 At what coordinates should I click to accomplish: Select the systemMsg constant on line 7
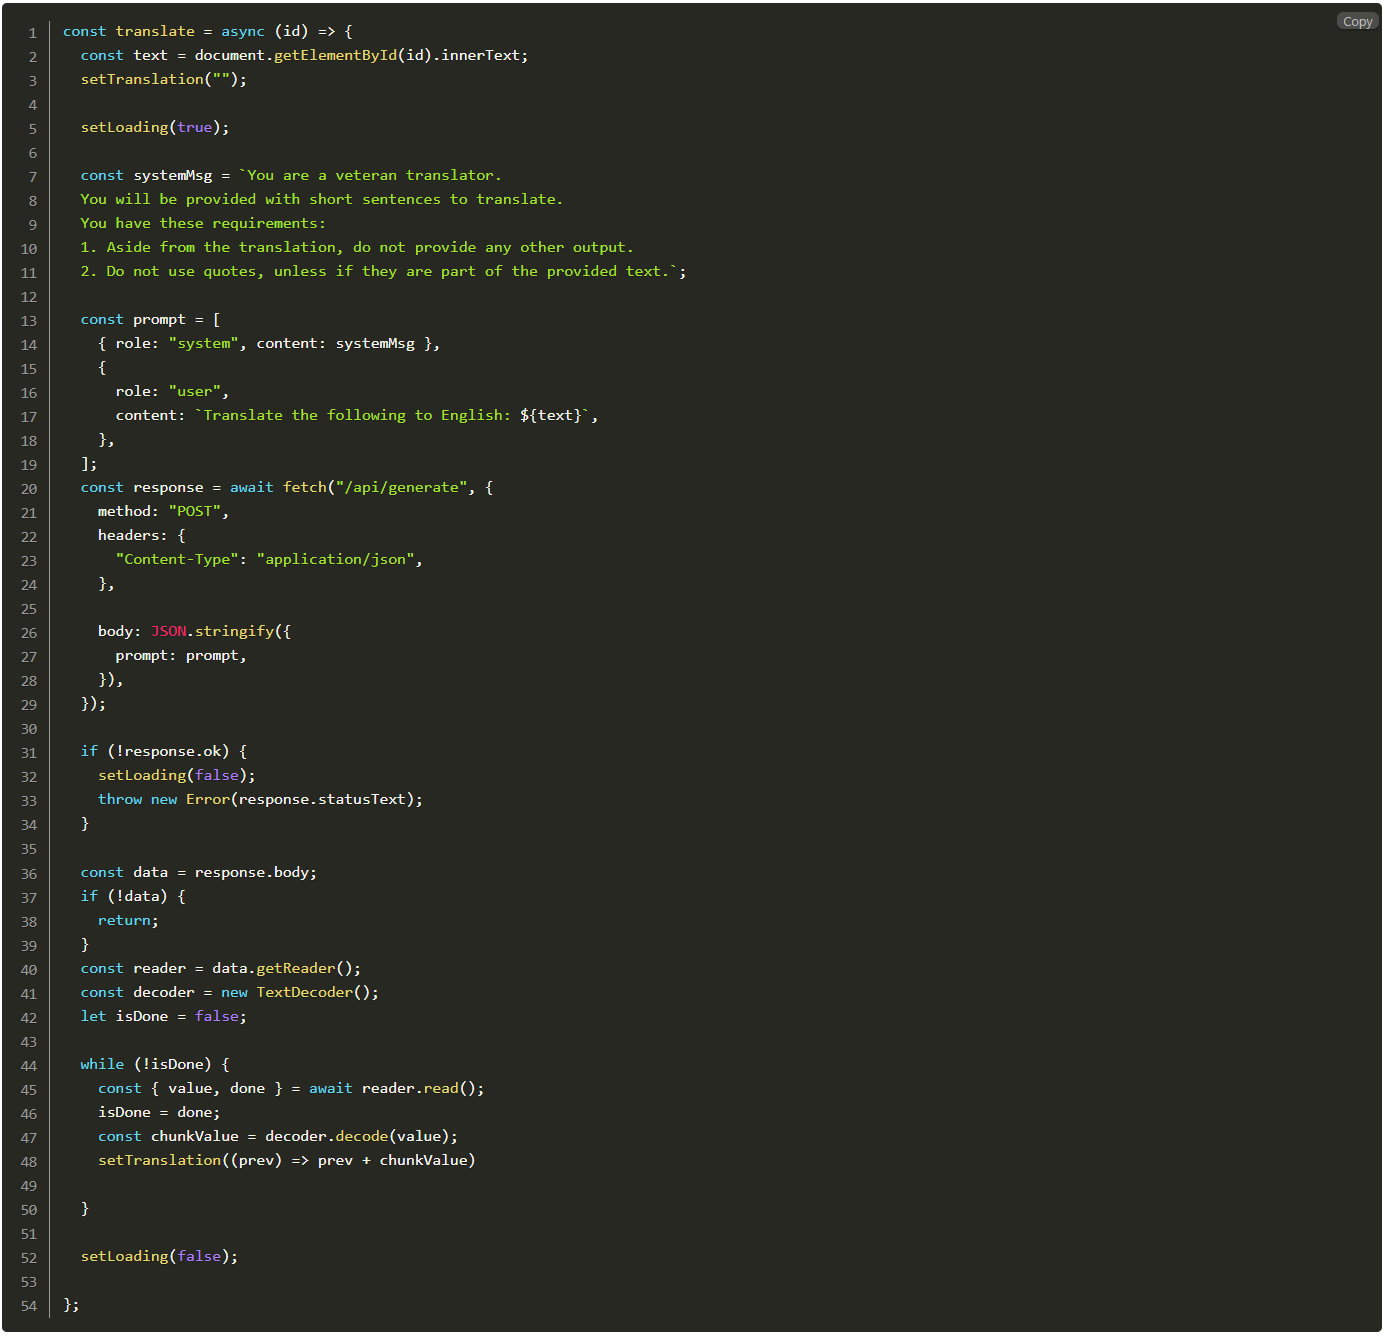(172, 175)
